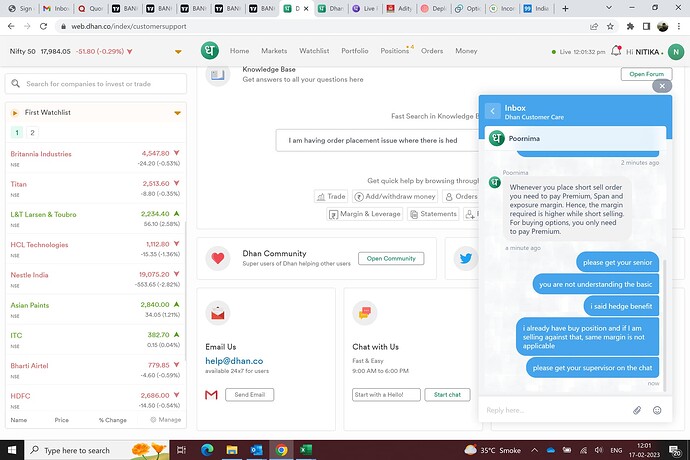Click the company search input field
Image resolution: width=690 pixels, height=460 pixels.
click(96, 84)
